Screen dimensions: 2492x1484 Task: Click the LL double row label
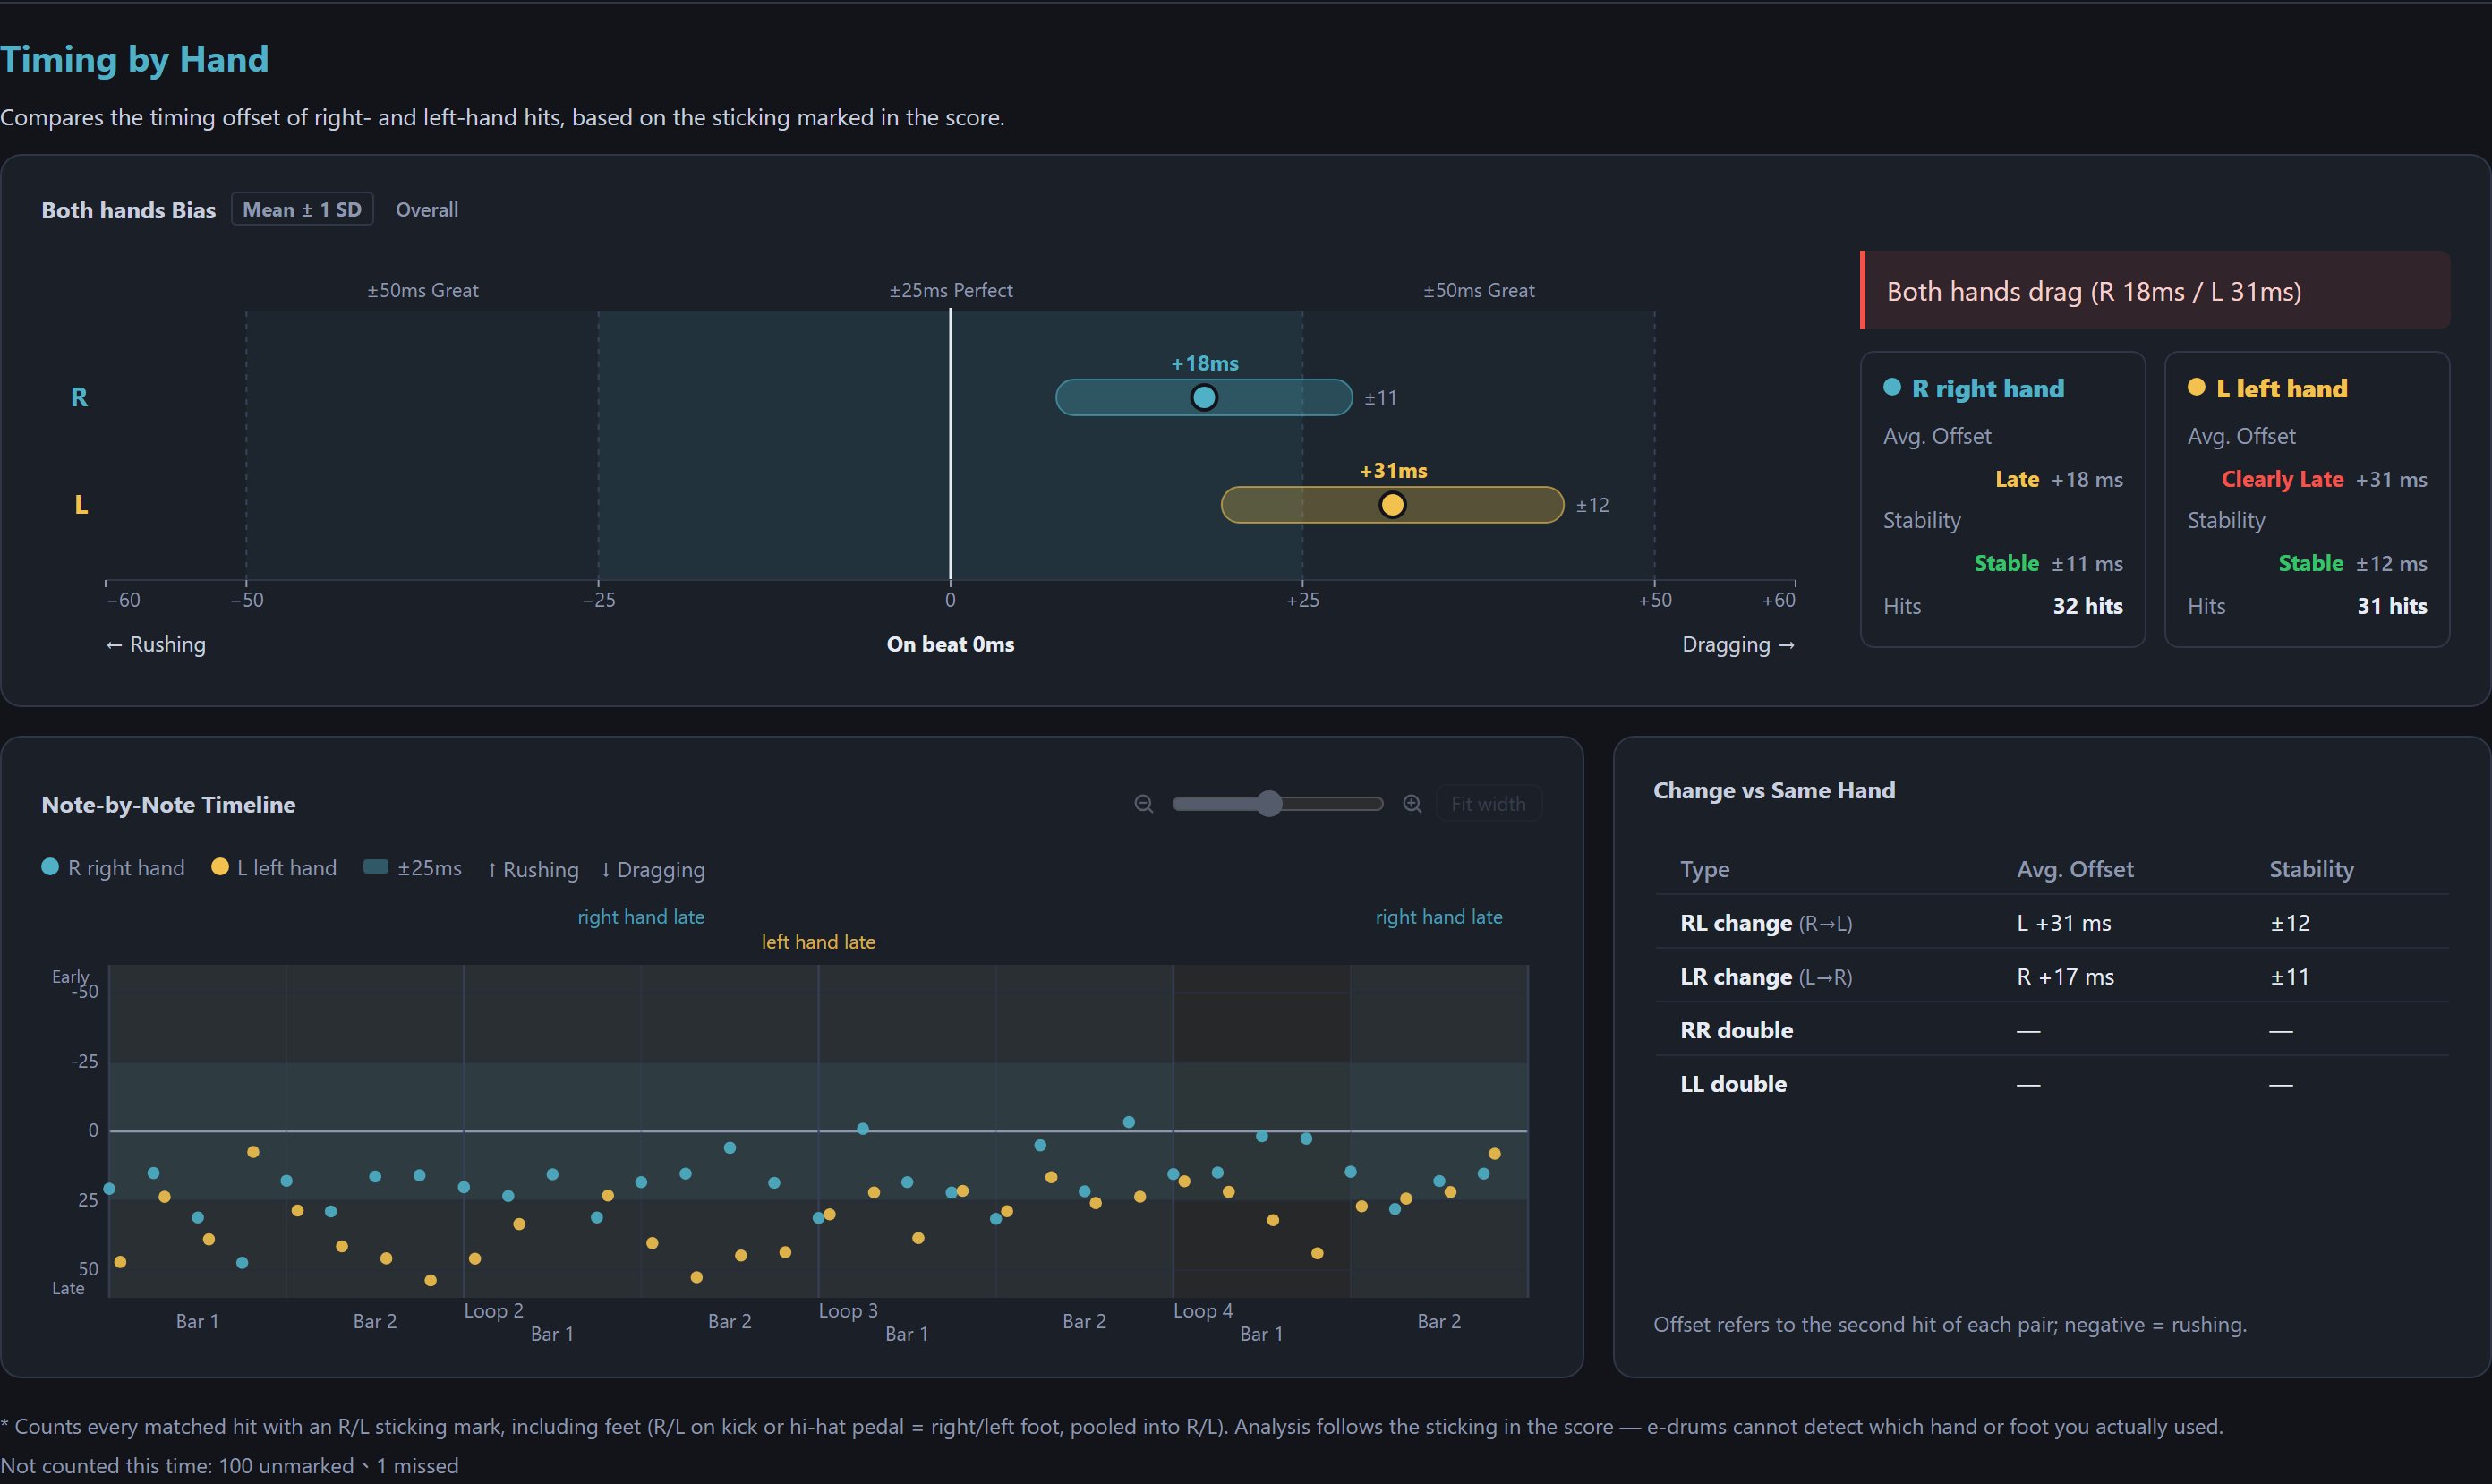point(1733,1084)
